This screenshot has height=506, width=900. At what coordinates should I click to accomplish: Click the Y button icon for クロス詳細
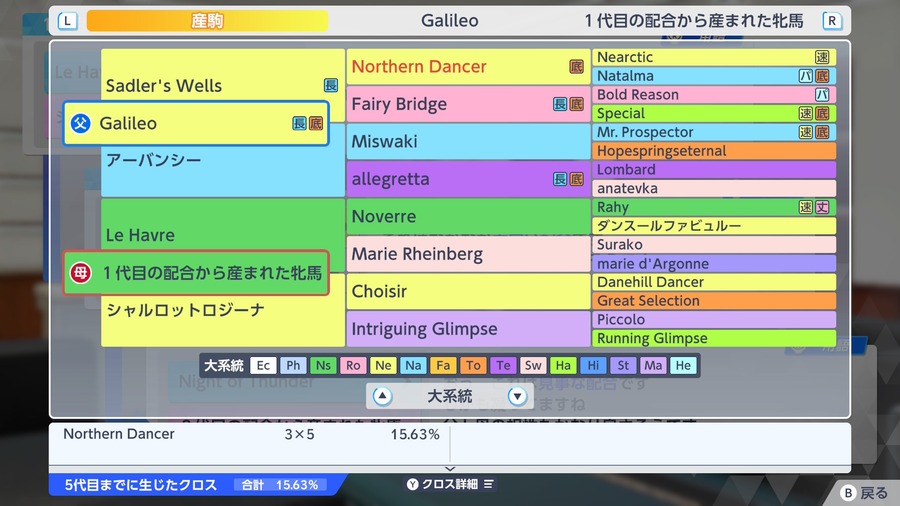tap(413, 484)
